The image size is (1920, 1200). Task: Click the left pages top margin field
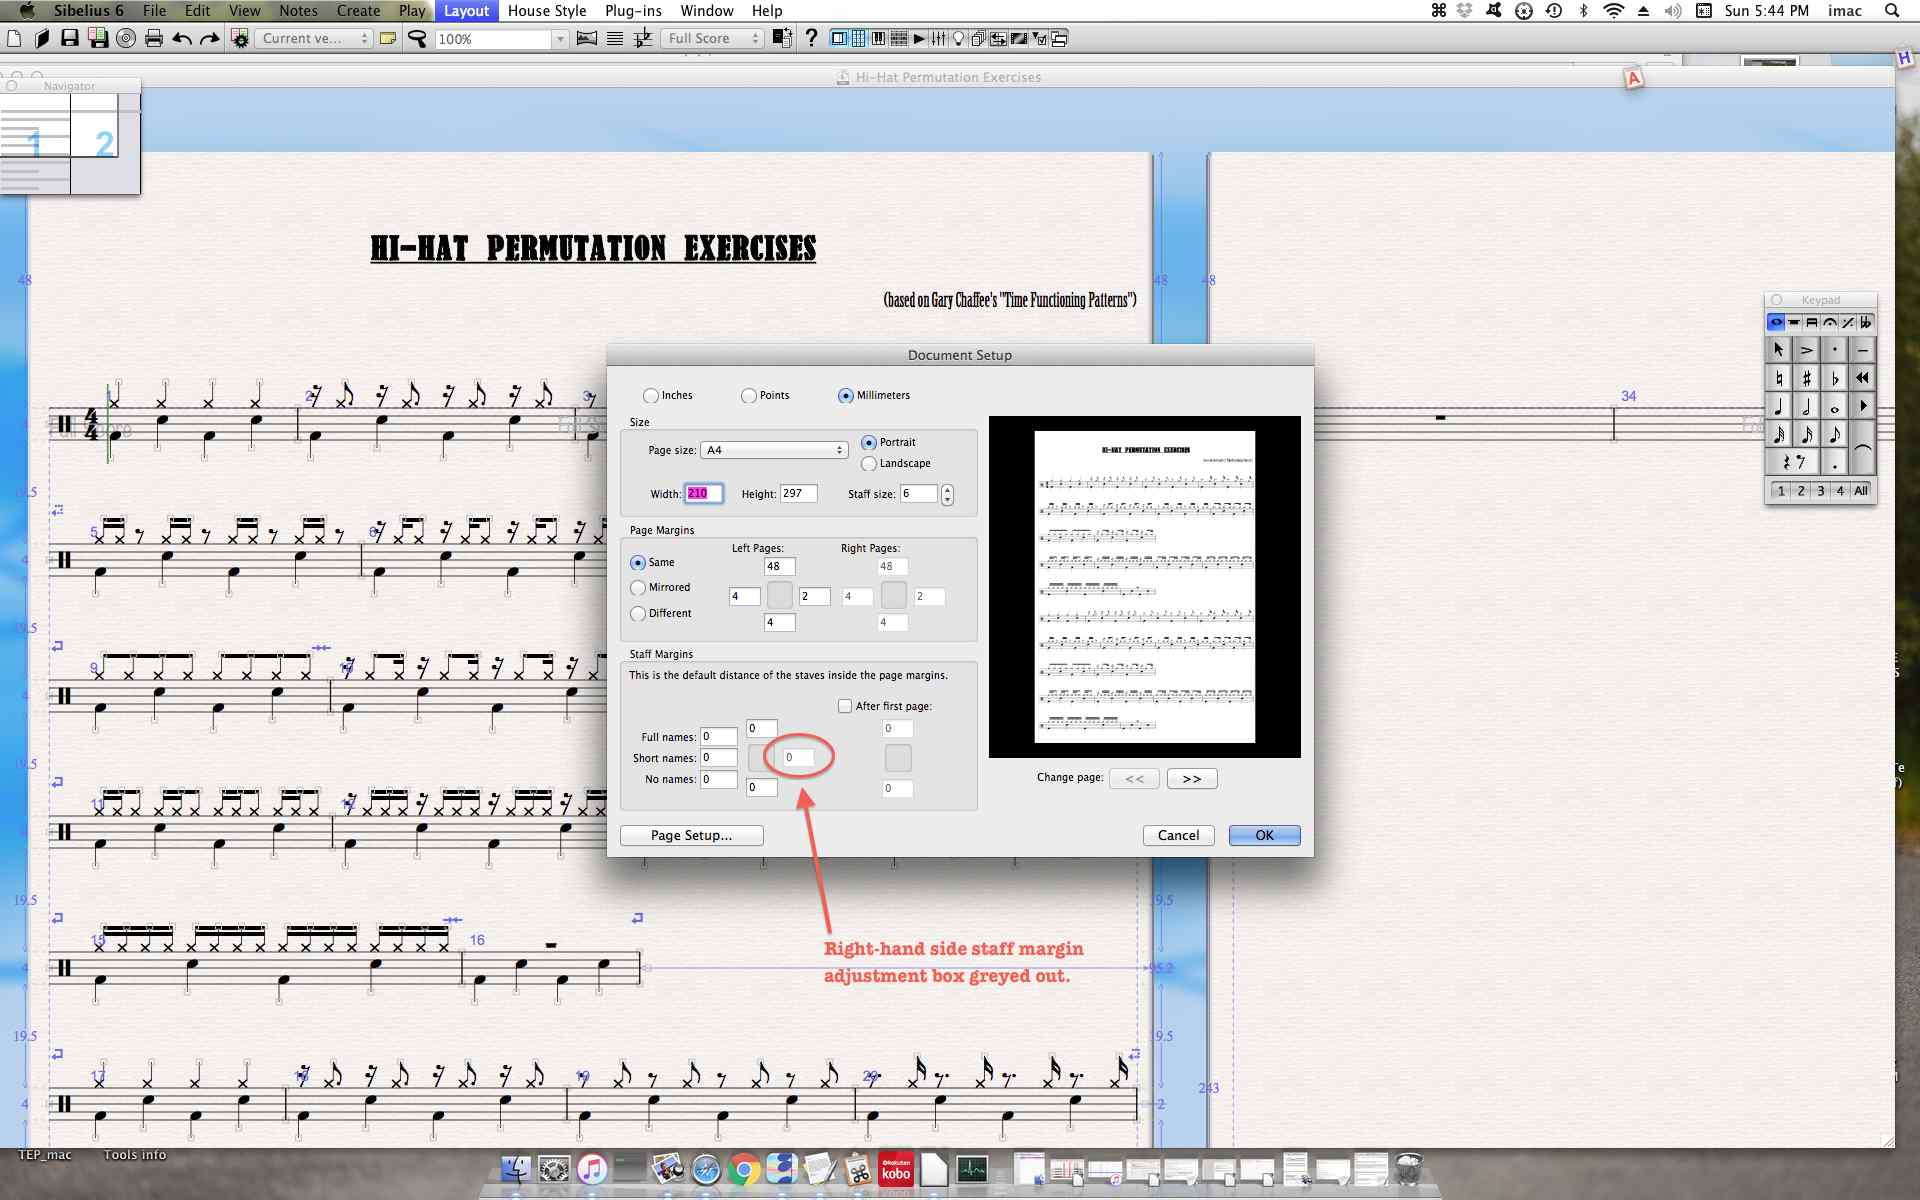tap(779, 566)
